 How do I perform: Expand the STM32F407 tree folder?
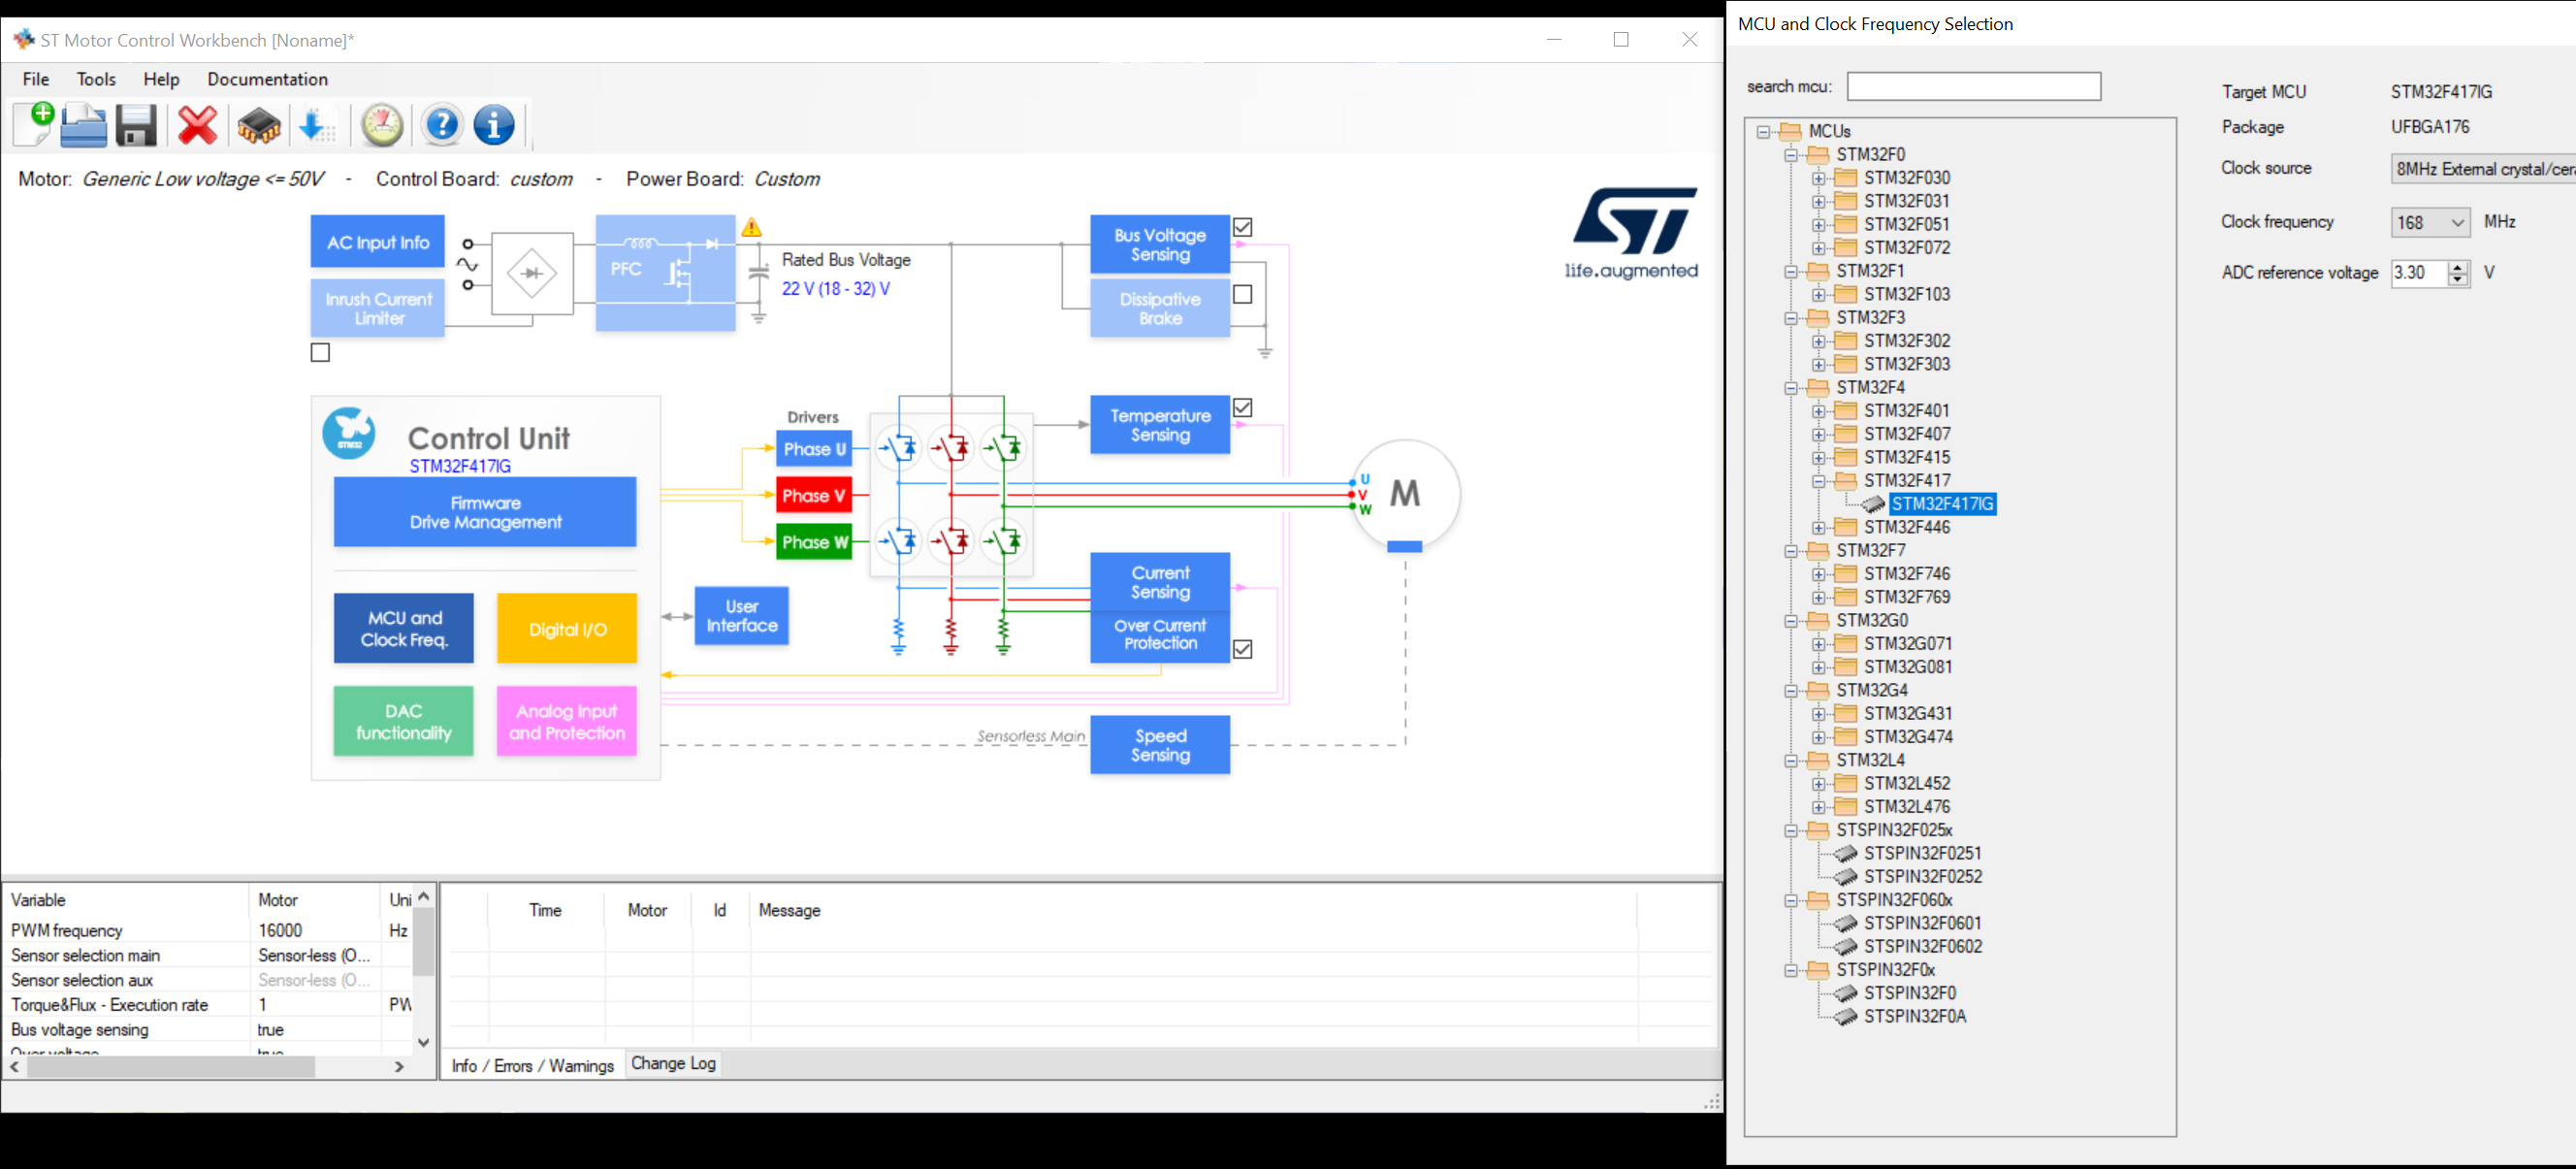coord(1819,434)
